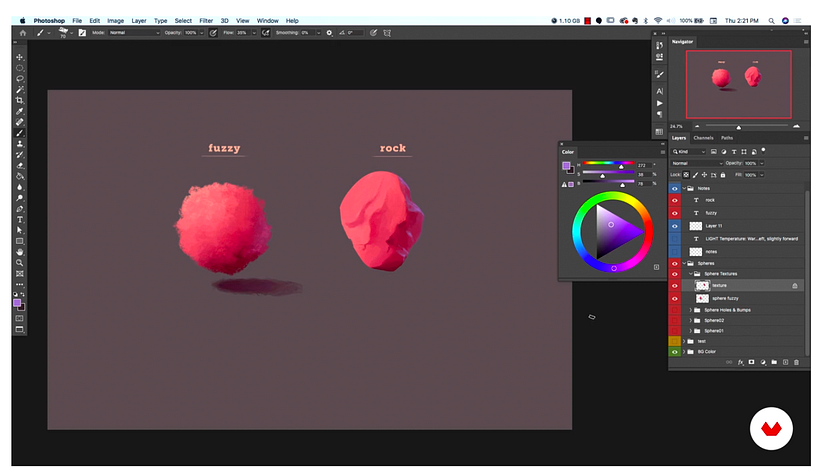This screenshot has width=820, height=467.
Task: Click the add layer style fx icon
Action: click(741, 362)
